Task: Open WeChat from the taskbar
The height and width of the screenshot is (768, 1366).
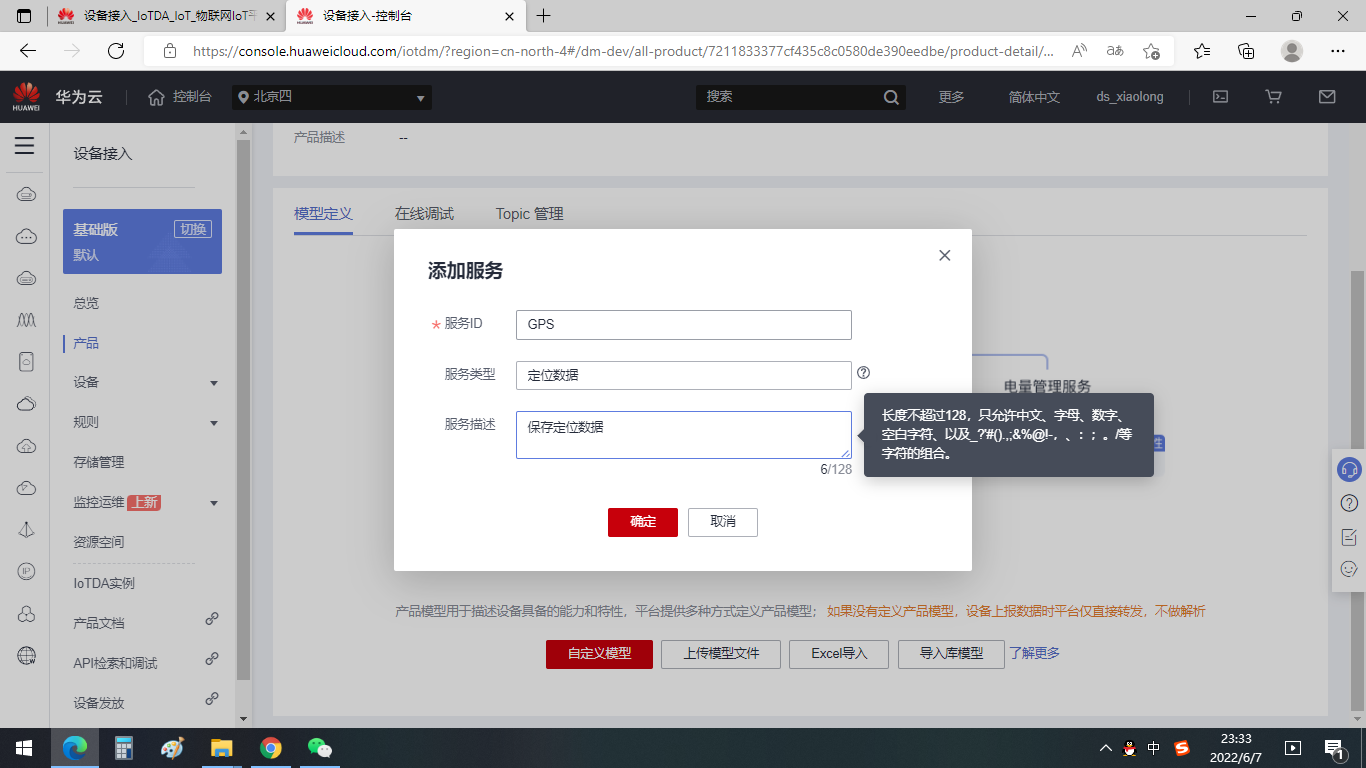Action: click(x=318, y=748)
